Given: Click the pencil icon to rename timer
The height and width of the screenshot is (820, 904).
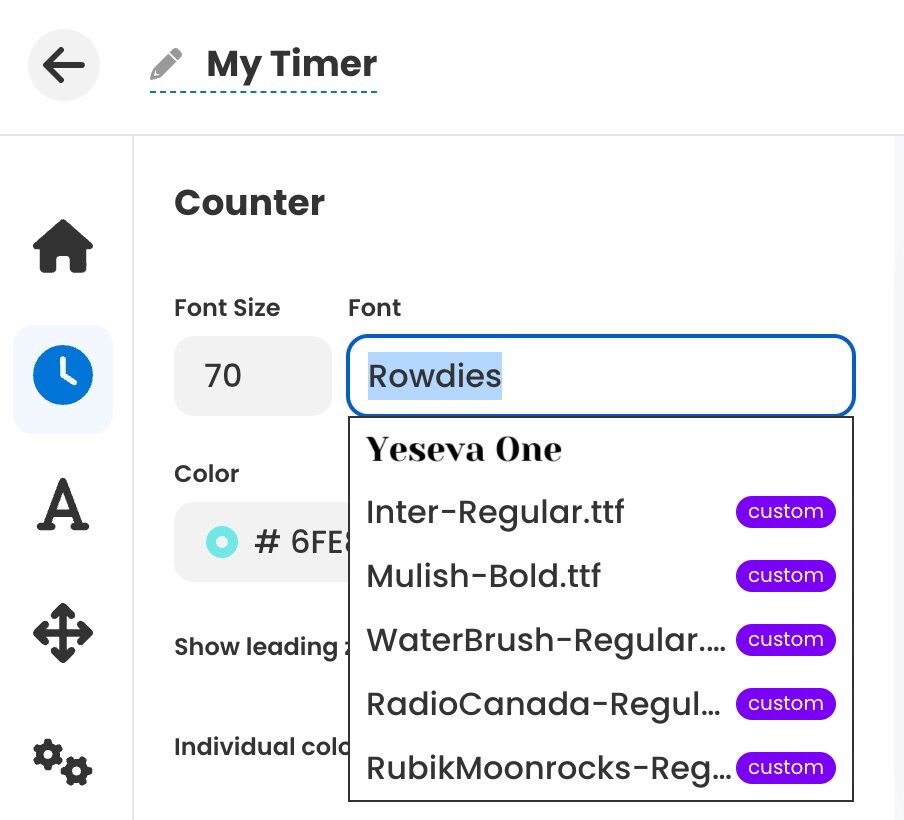Looking at the screenshot, I should pos(168,62).
